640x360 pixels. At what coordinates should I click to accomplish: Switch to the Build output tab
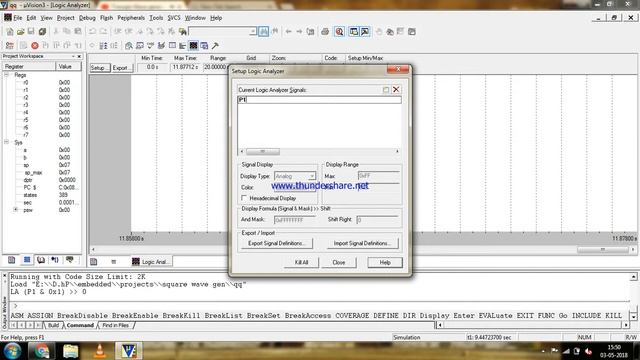pos(53,325)
